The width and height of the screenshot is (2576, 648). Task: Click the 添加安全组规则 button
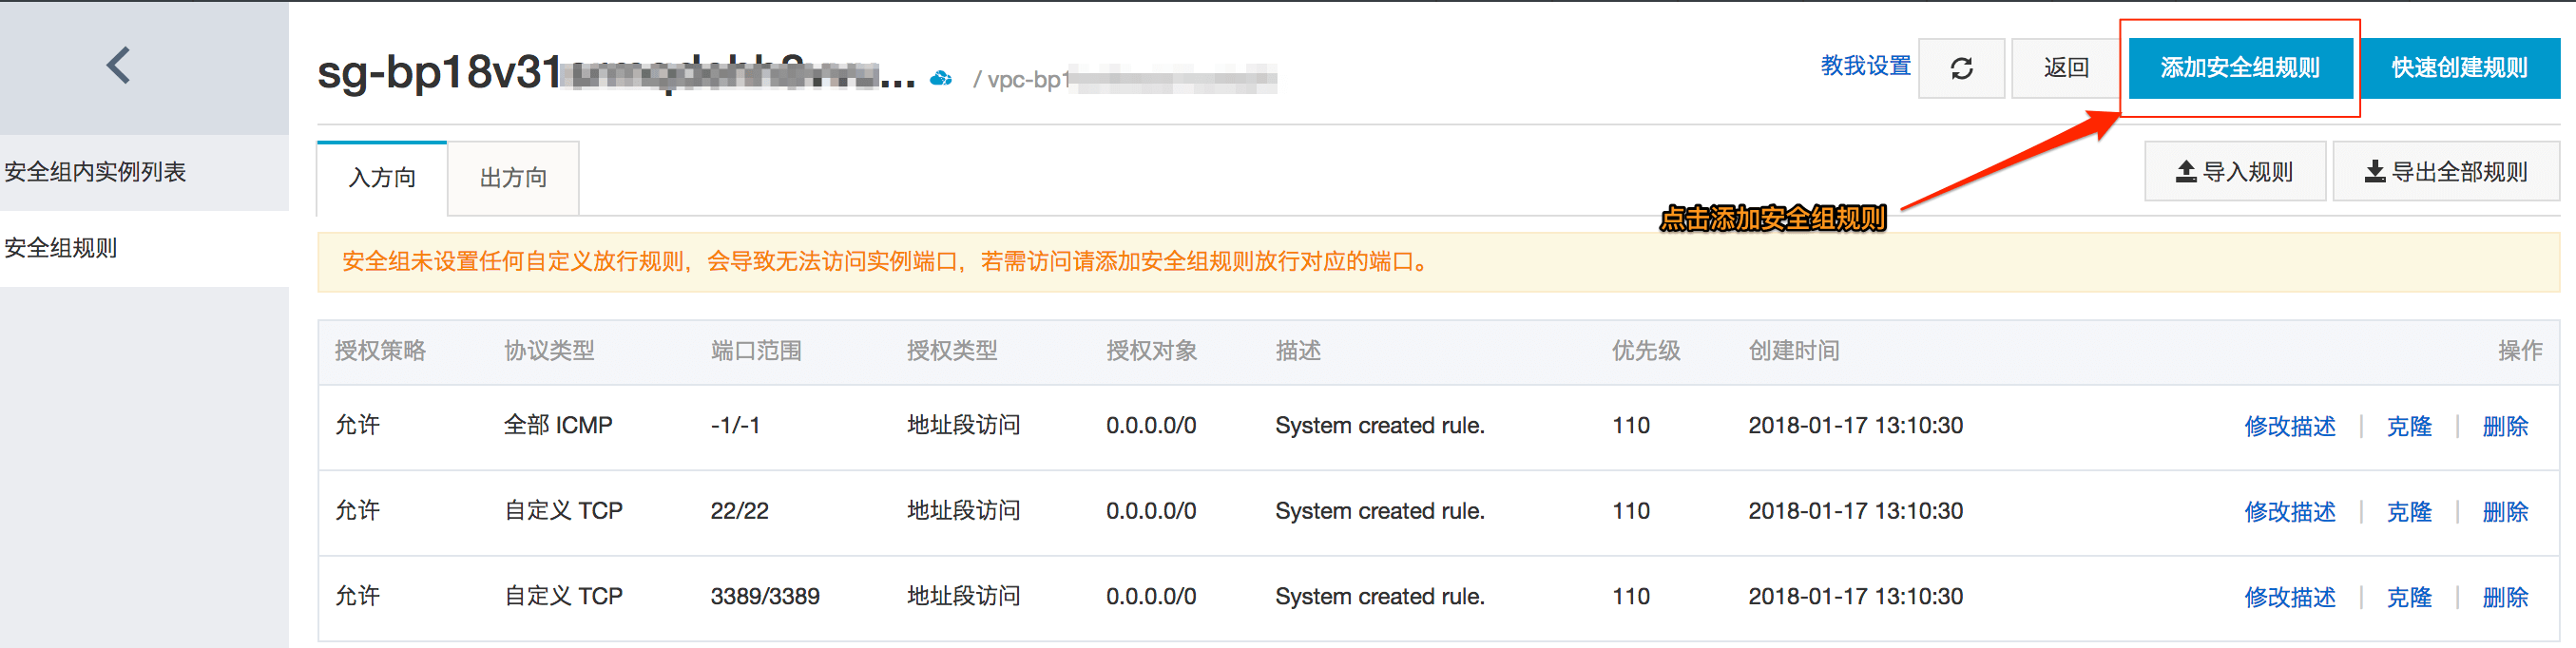2240,68
